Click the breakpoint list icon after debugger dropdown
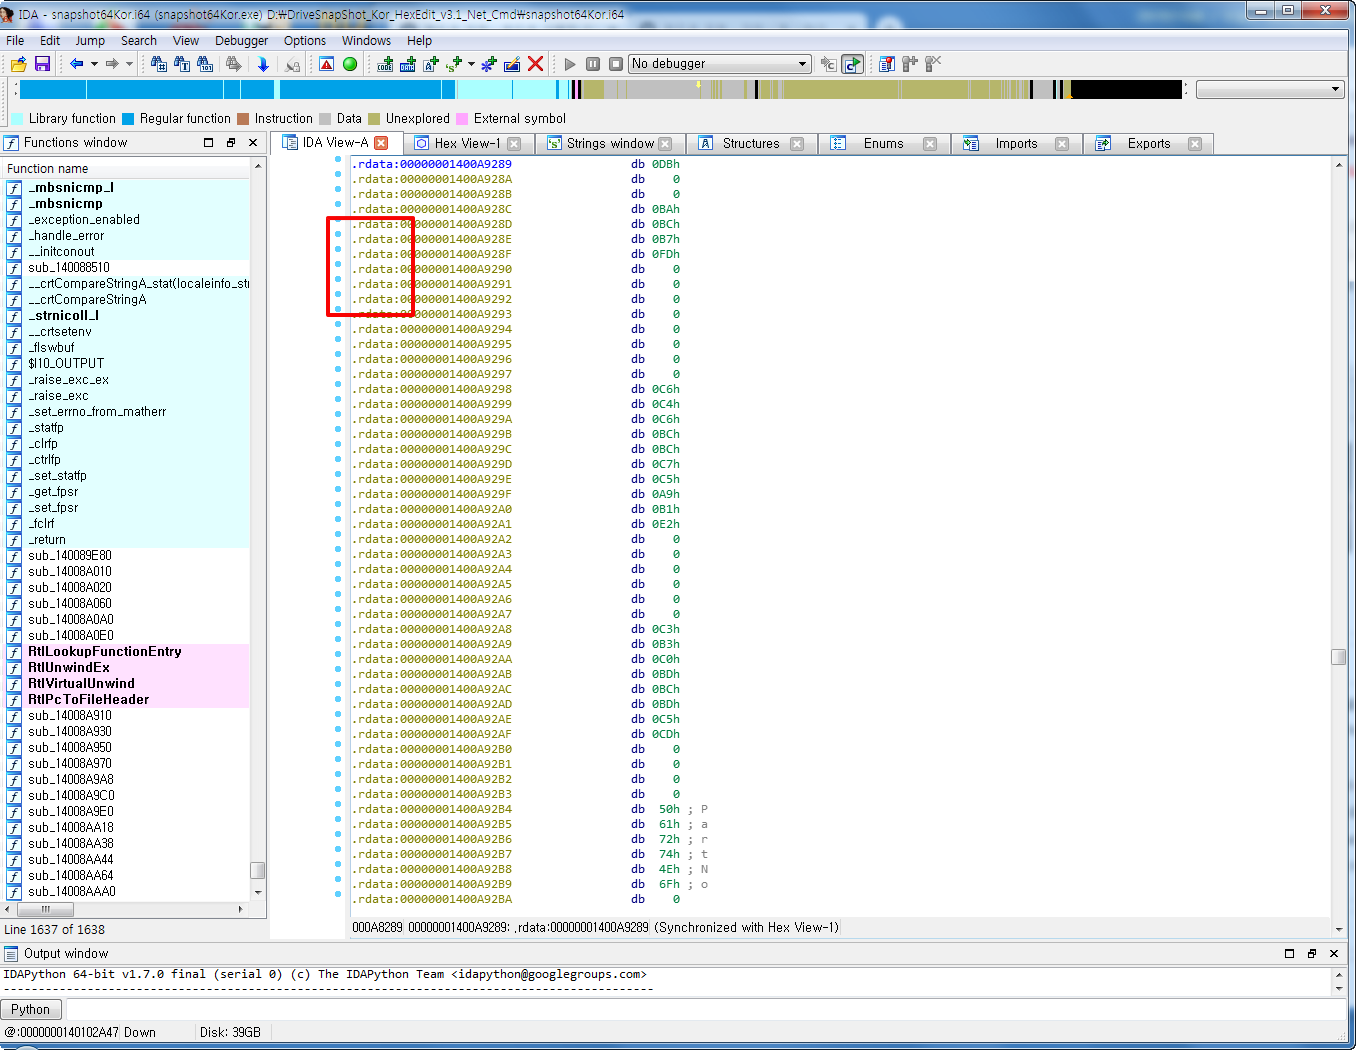Image resolution: width=1356 pixels, height=1050 pixels. 828,64
